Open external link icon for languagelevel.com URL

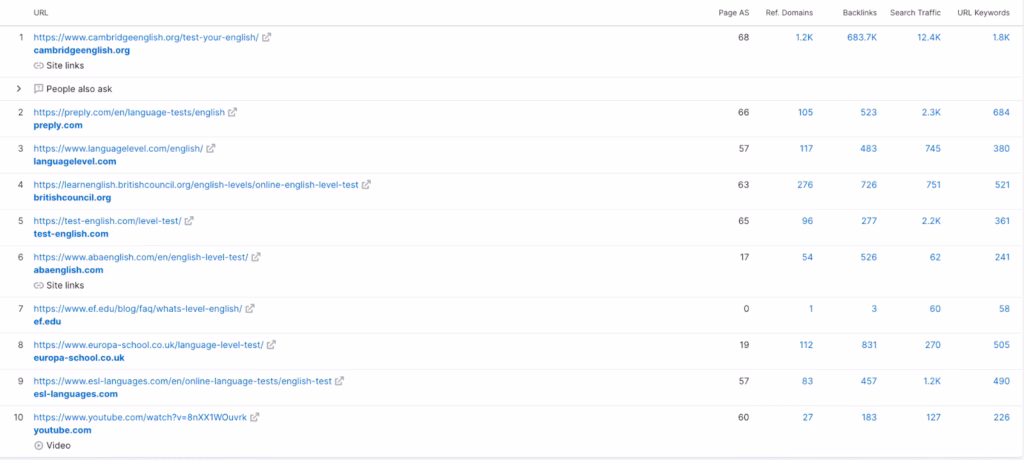pyautogui.click(x=211, y=149)
